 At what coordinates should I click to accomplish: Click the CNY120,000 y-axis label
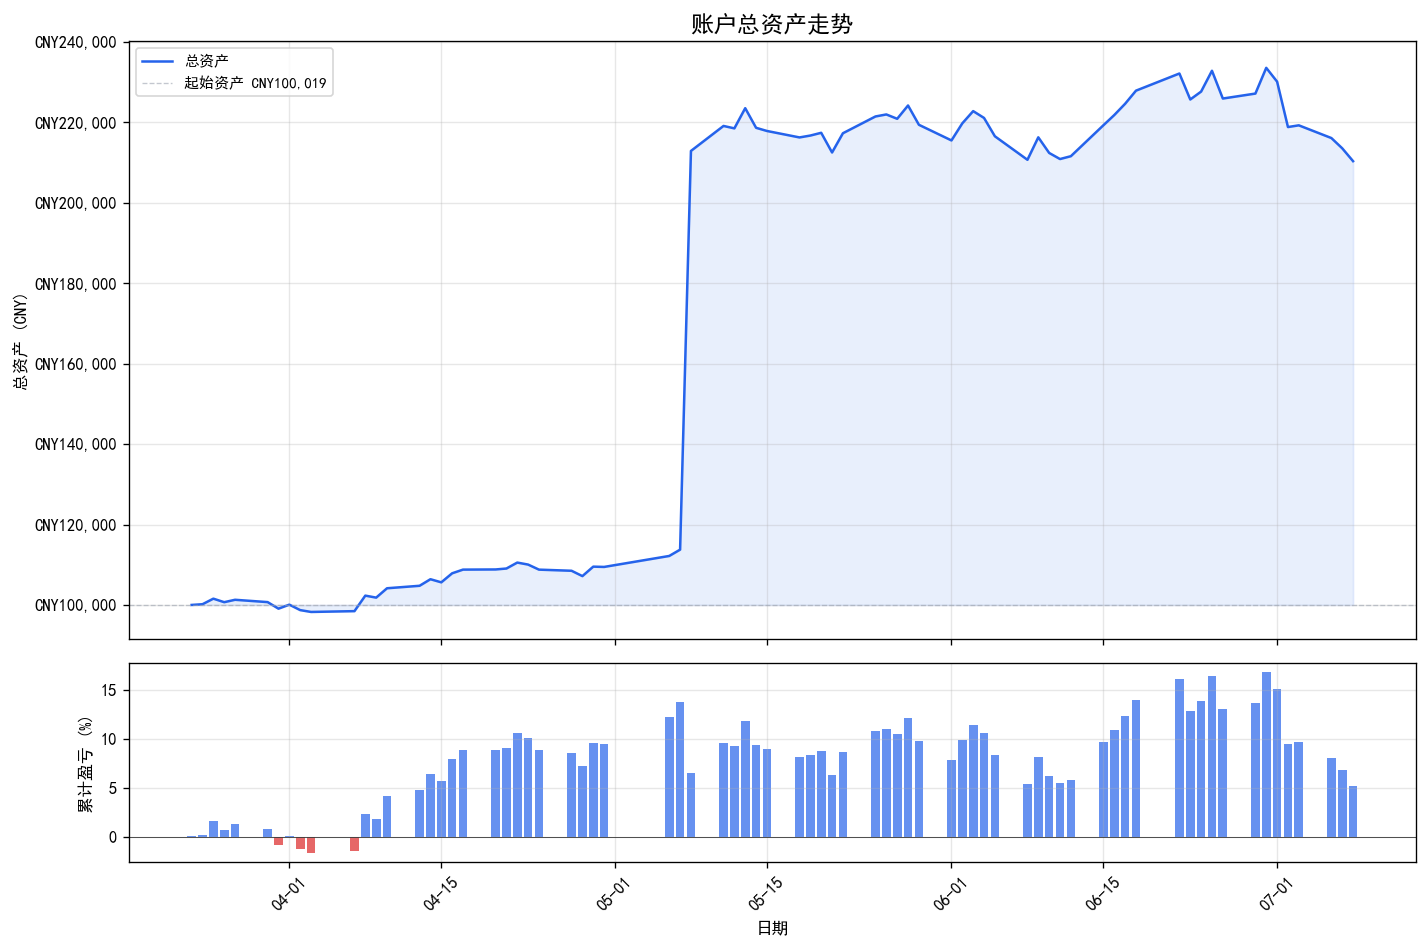[x=76, y=526]
